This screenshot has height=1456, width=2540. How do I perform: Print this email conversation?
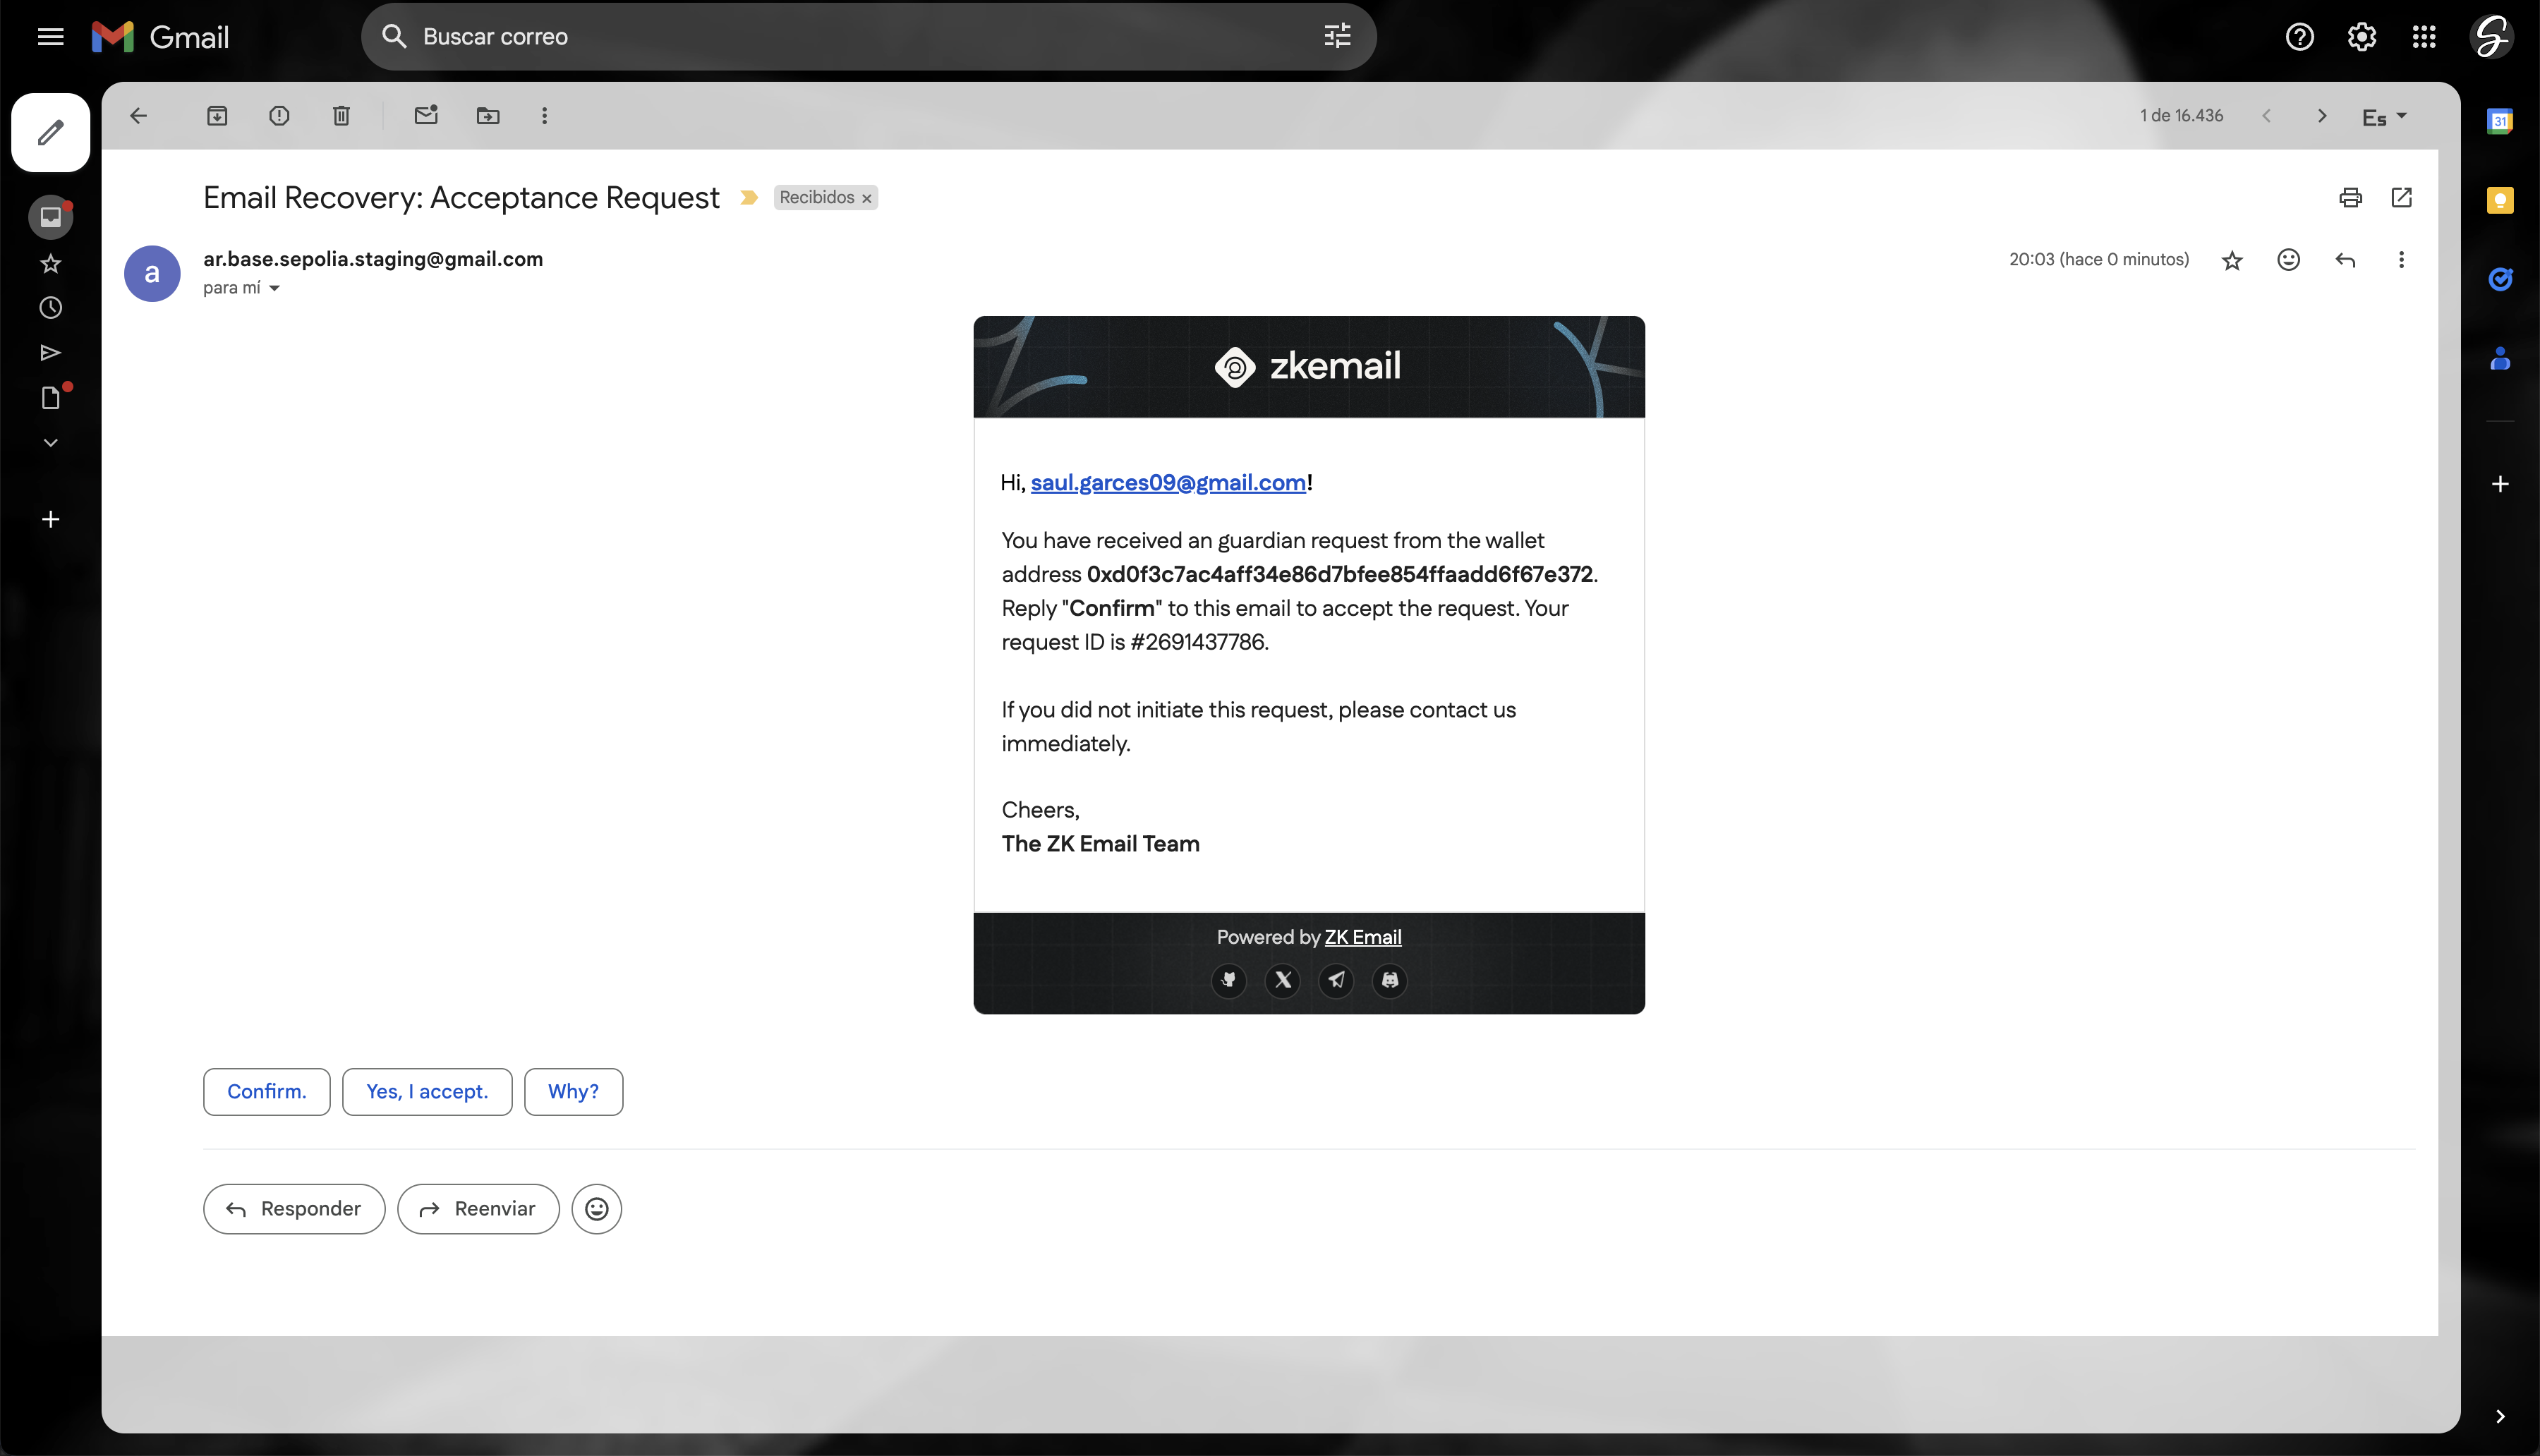click(2350, 198)
